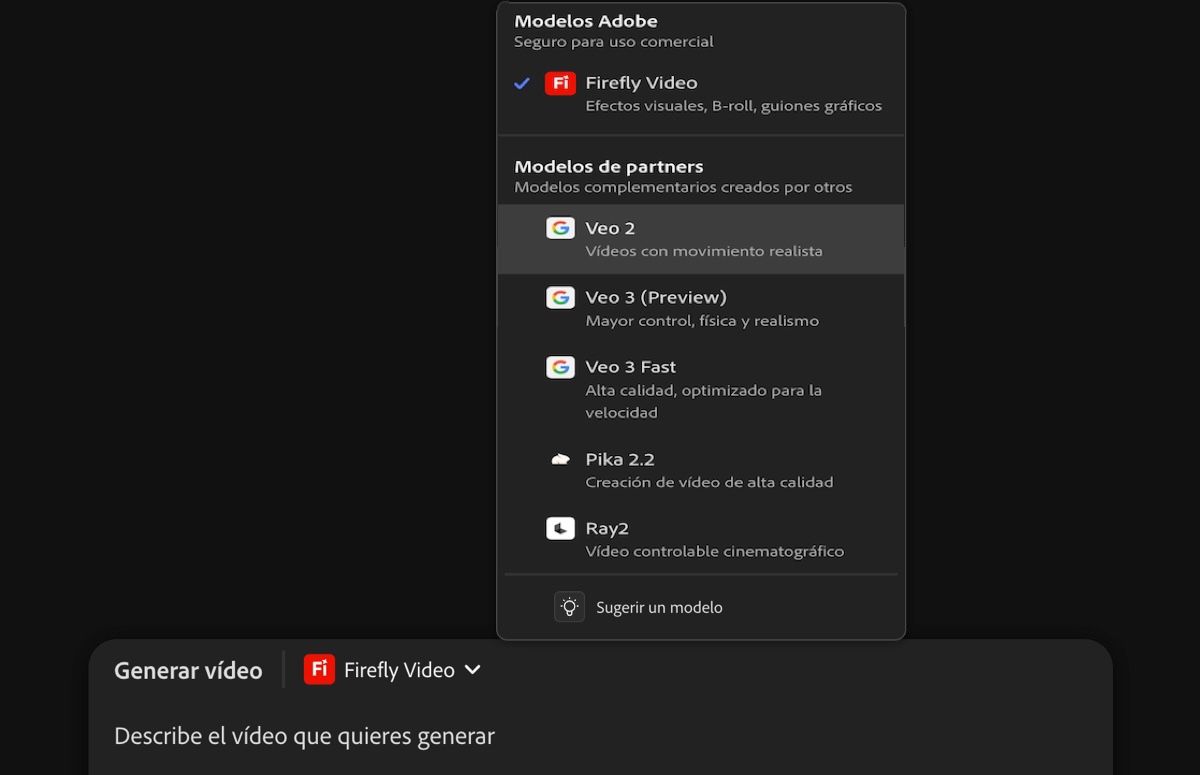The width and height of the screenshot is (1200, 775).
Task: Click the Google icon beside Veo 3 Fast
Action: [x=560, y=367]
